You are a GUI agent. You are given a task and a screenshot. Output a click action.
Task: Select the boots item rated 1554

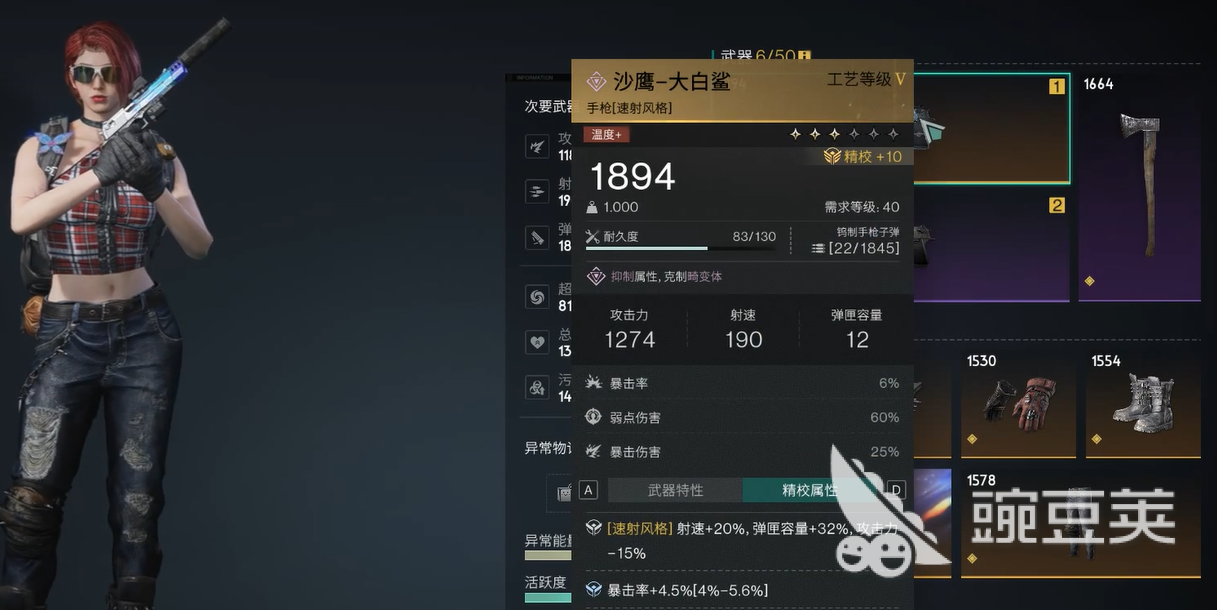(x=1142, y=403)
